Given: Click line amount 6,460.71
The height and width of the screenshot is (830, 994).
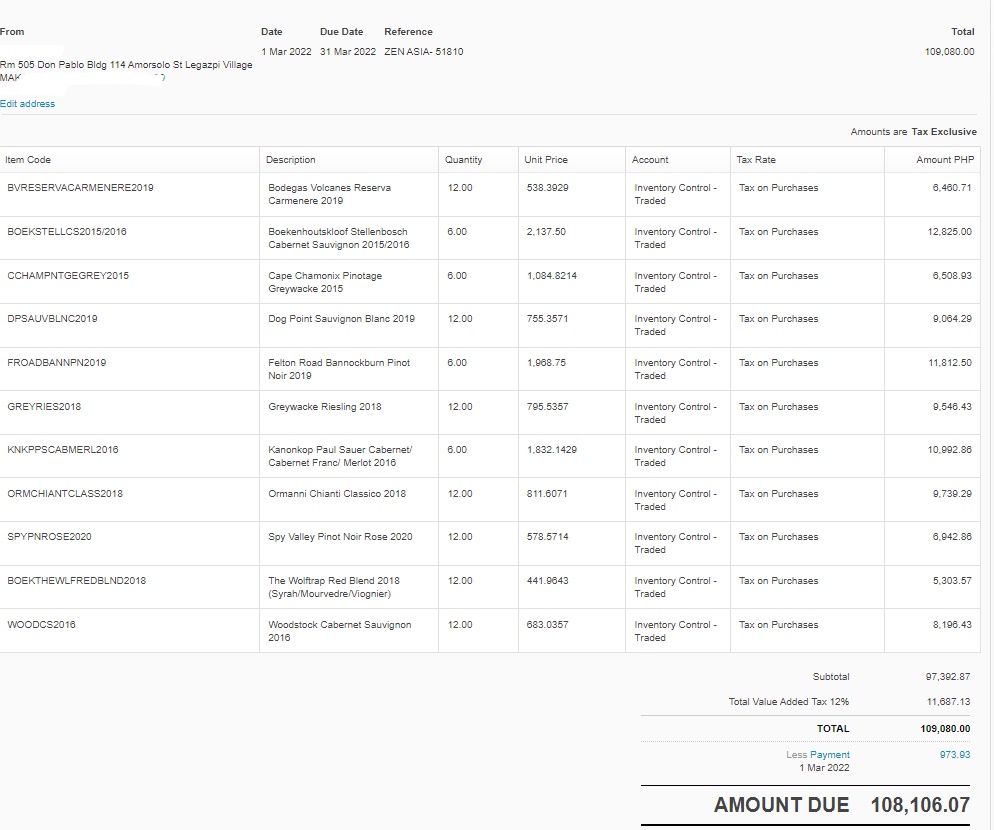Looking at the screenshot, I should pyautogui.click(x=952, y=188).
